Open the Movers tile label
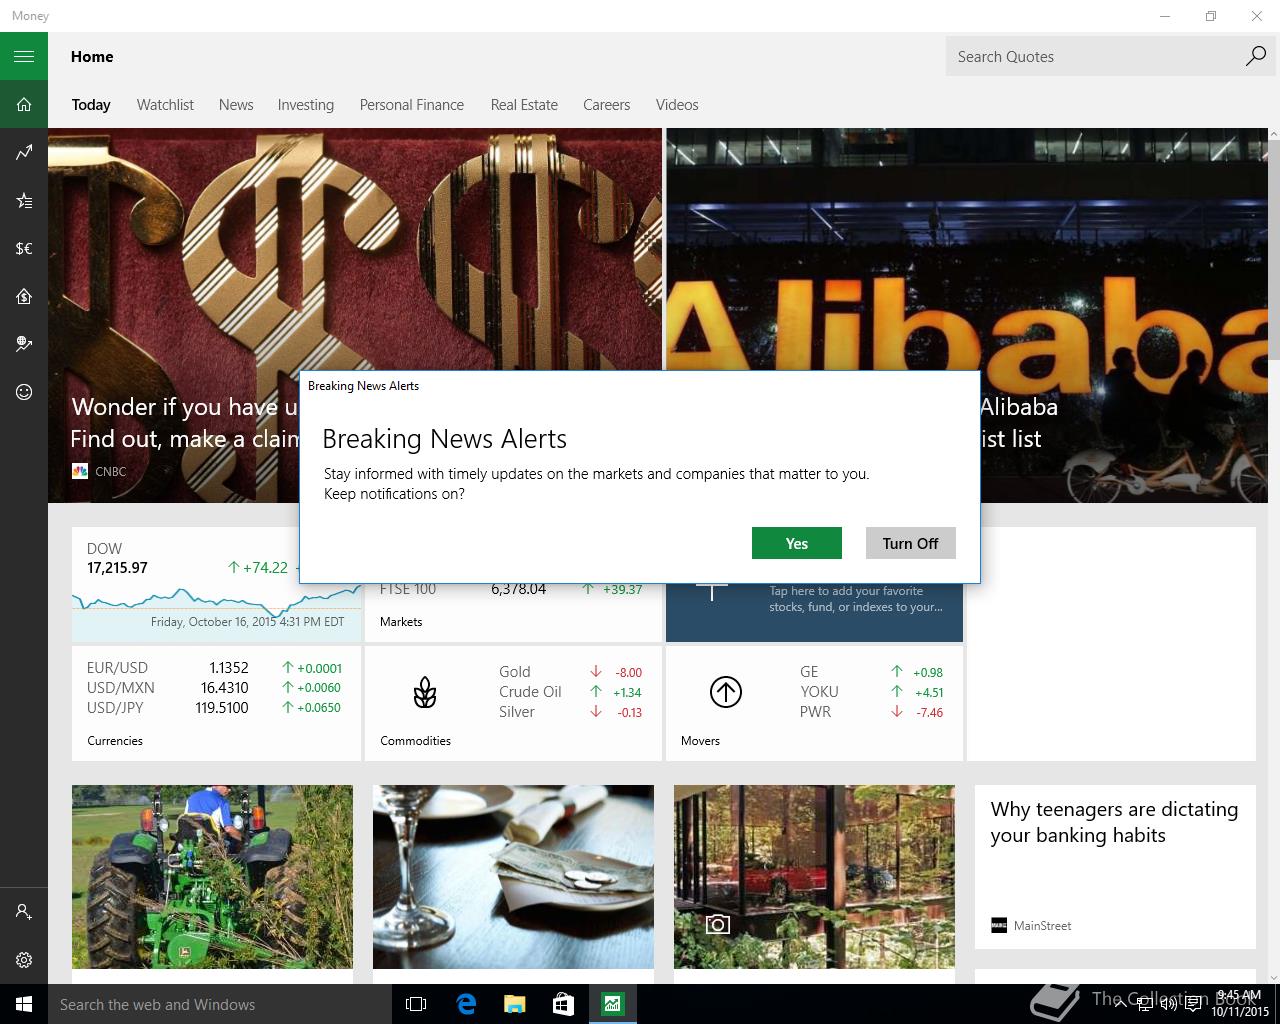The width and height of the screenshot is (1280, 1024). tap(700, 741)
